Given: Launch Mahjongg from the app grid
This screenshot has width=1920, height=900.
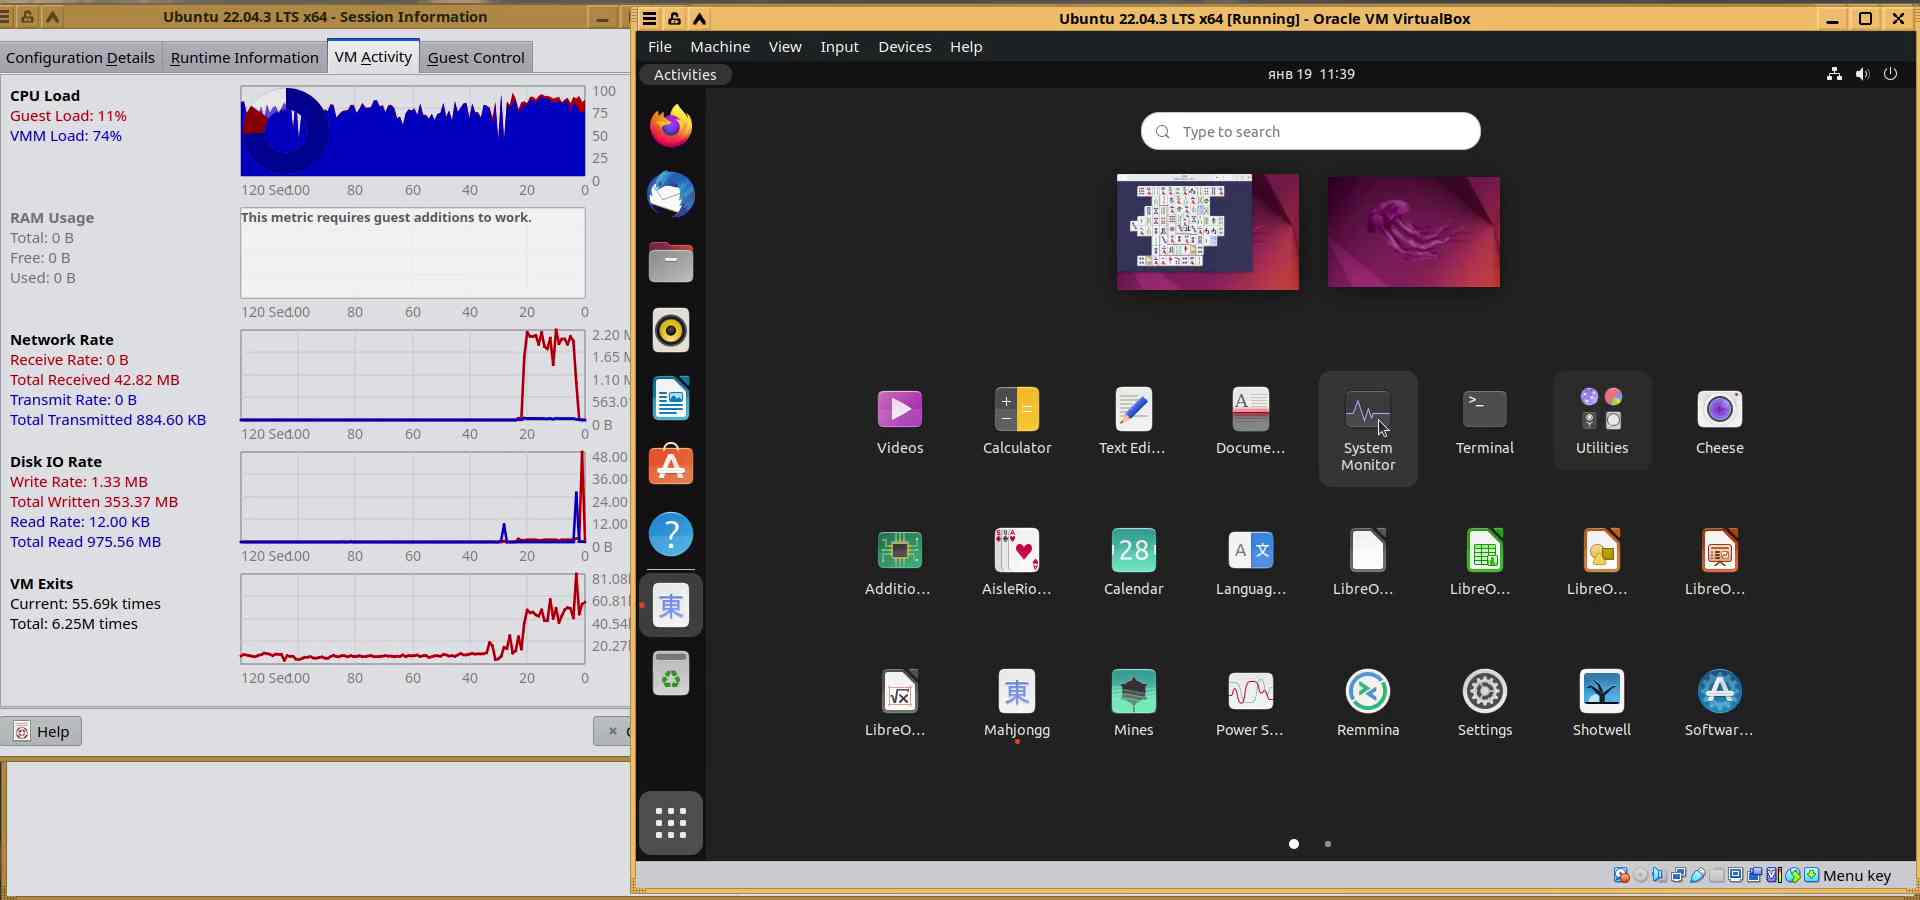Looking at the screenshot, I should [x=1017, y=703].
